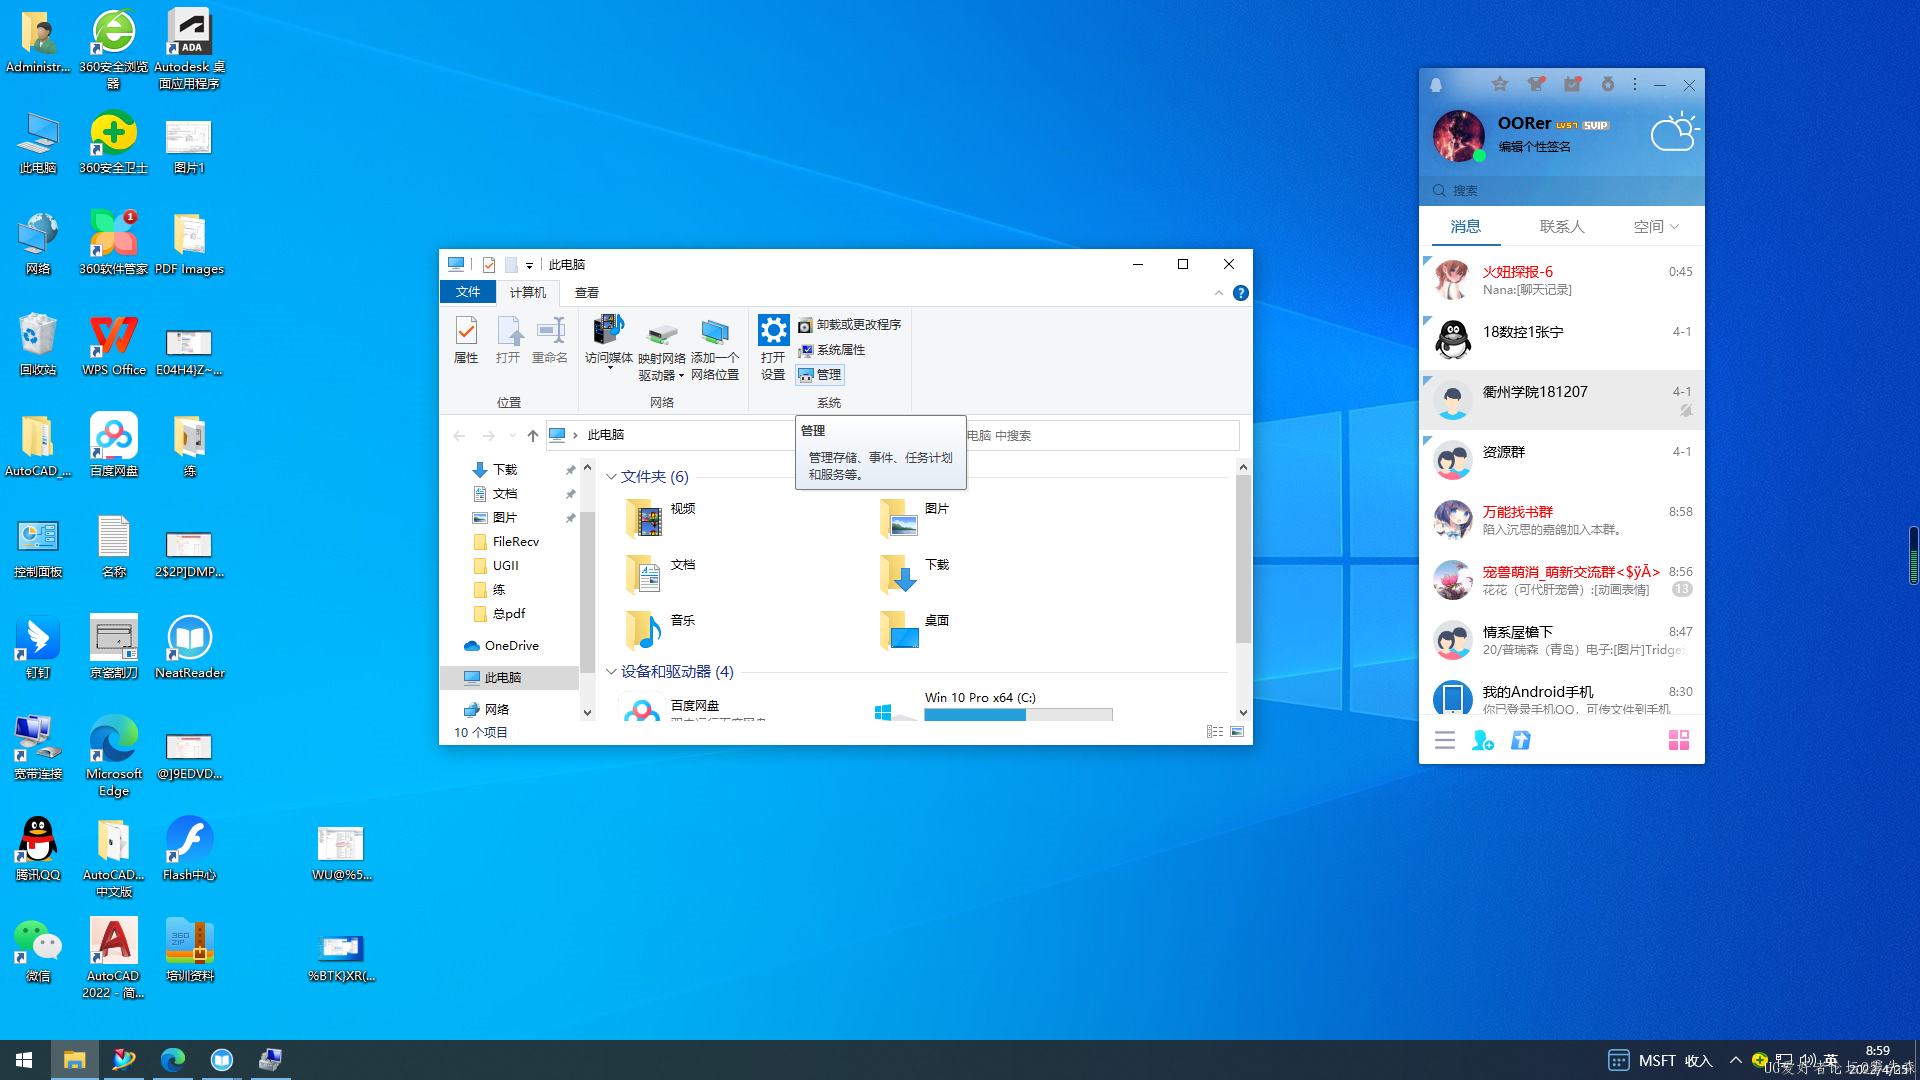Select Win 10 Pro x64 (C:) drive

point(994,706)
